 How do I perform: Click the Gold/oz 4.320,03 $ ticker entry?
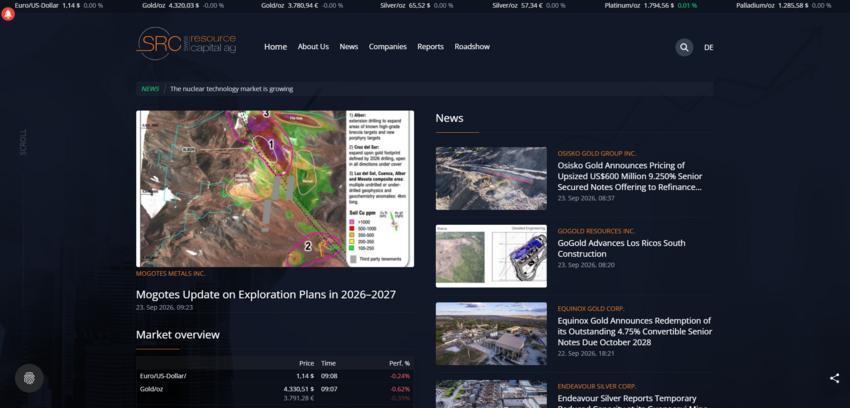[183, 5]
